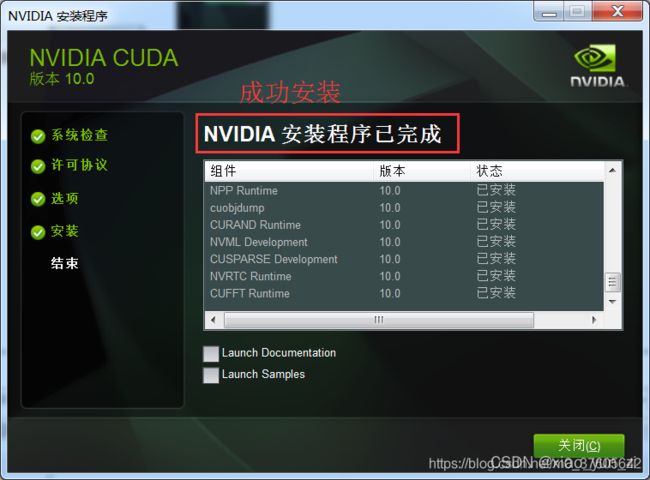
Task: Click the NVIDIA CUDA title text
Action: [x=104, y=58]
